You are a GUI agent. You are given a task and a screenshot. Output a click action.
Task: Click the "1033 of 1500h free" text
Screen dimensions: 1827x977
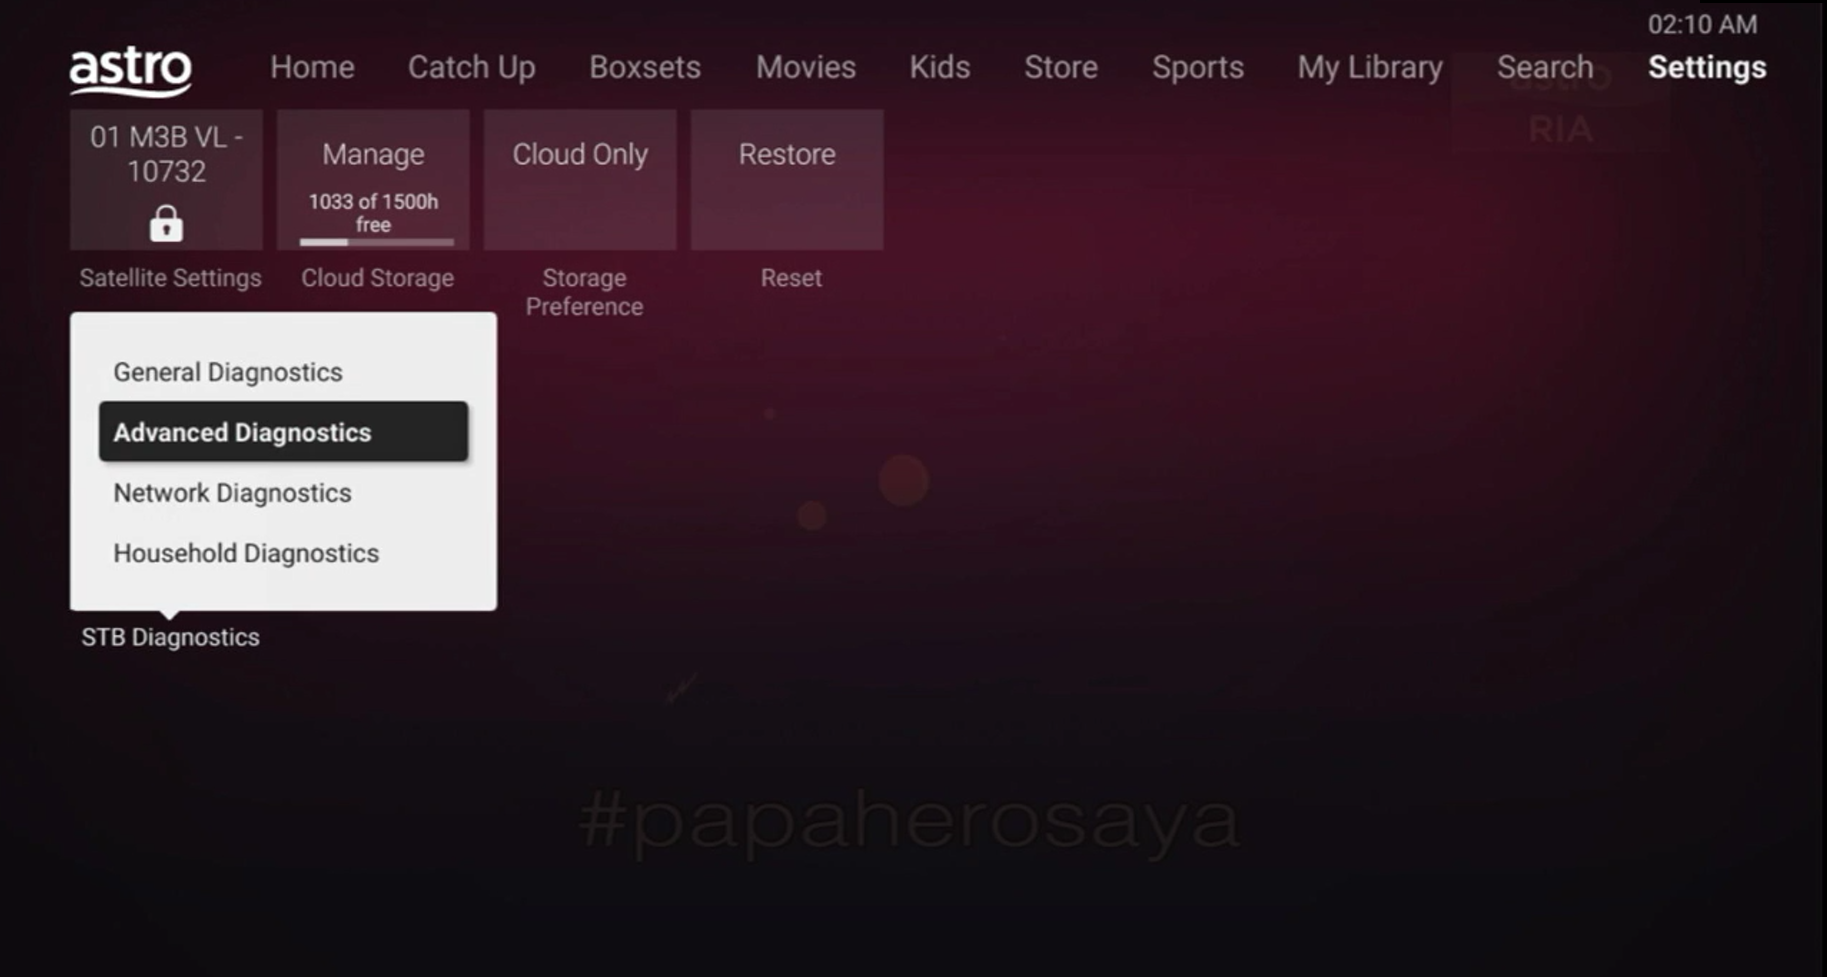click(x=373, y=213)
